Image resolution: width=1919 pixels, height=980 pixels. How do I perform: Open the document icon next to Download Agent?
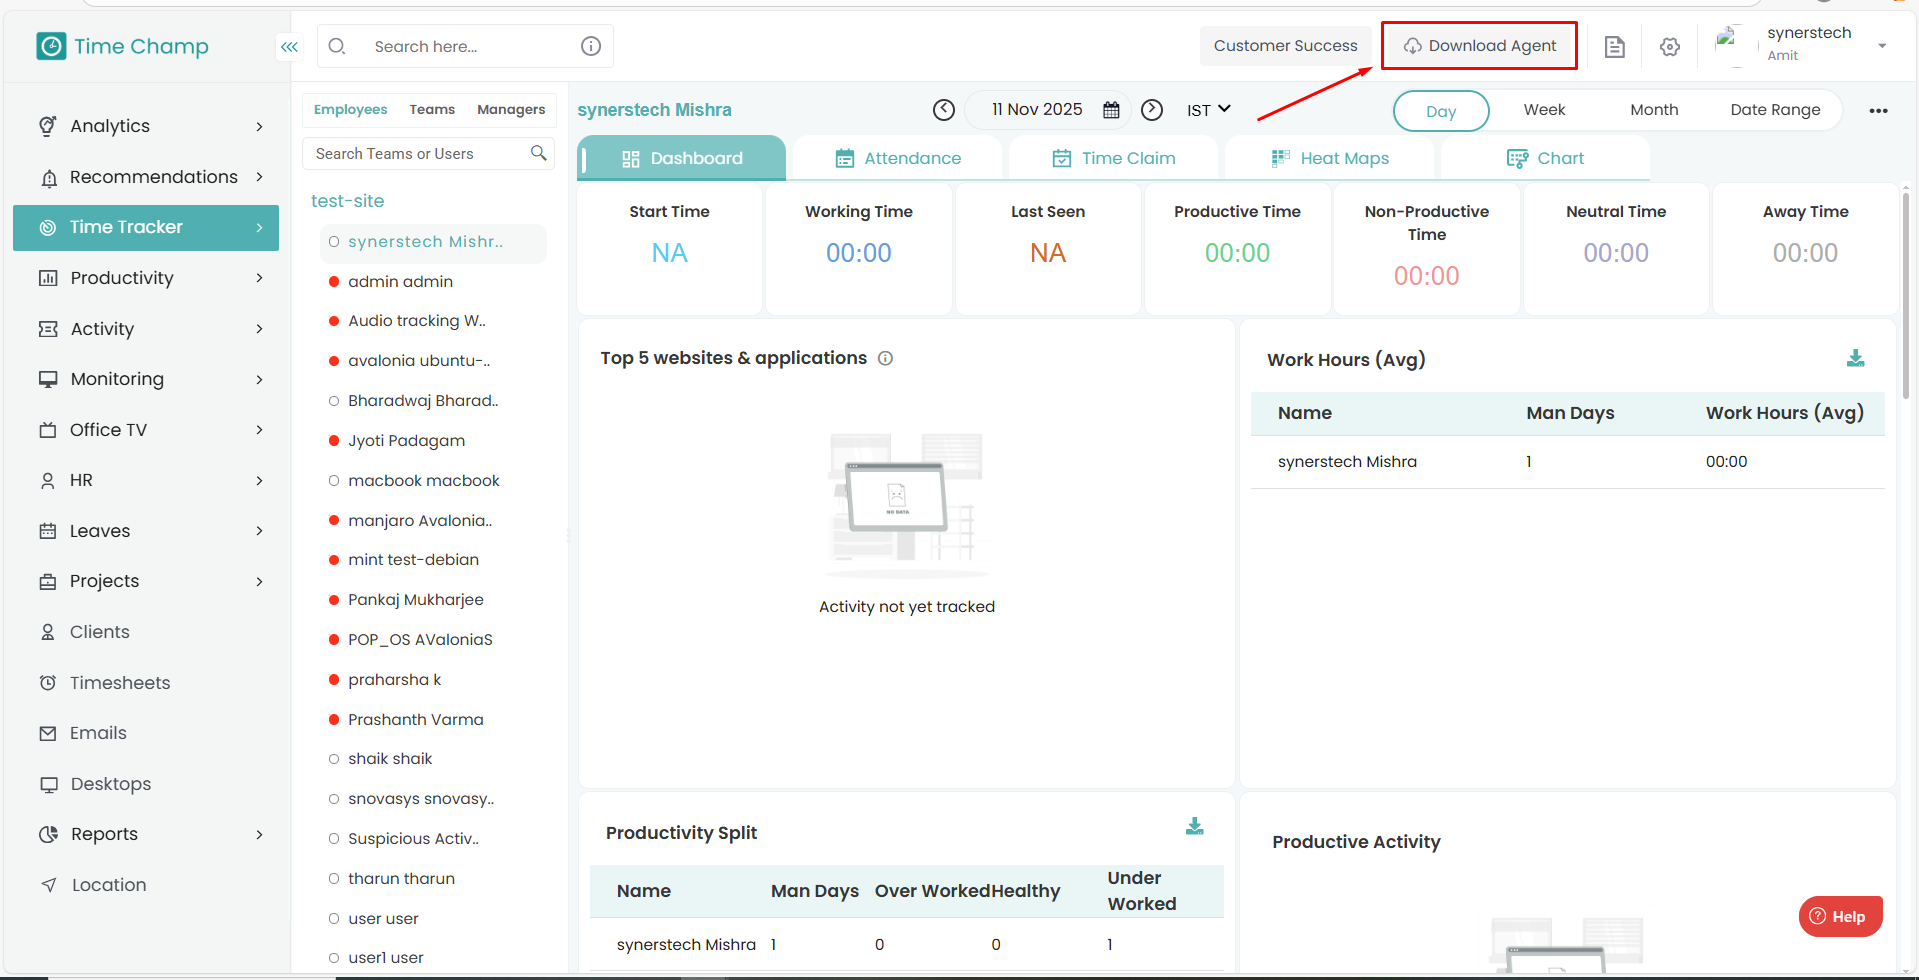point(1614,47)
